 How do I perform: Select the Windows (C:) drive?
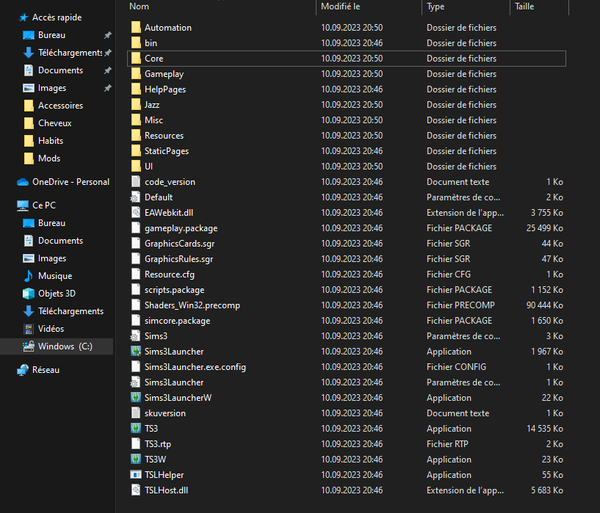click(65, 347)
